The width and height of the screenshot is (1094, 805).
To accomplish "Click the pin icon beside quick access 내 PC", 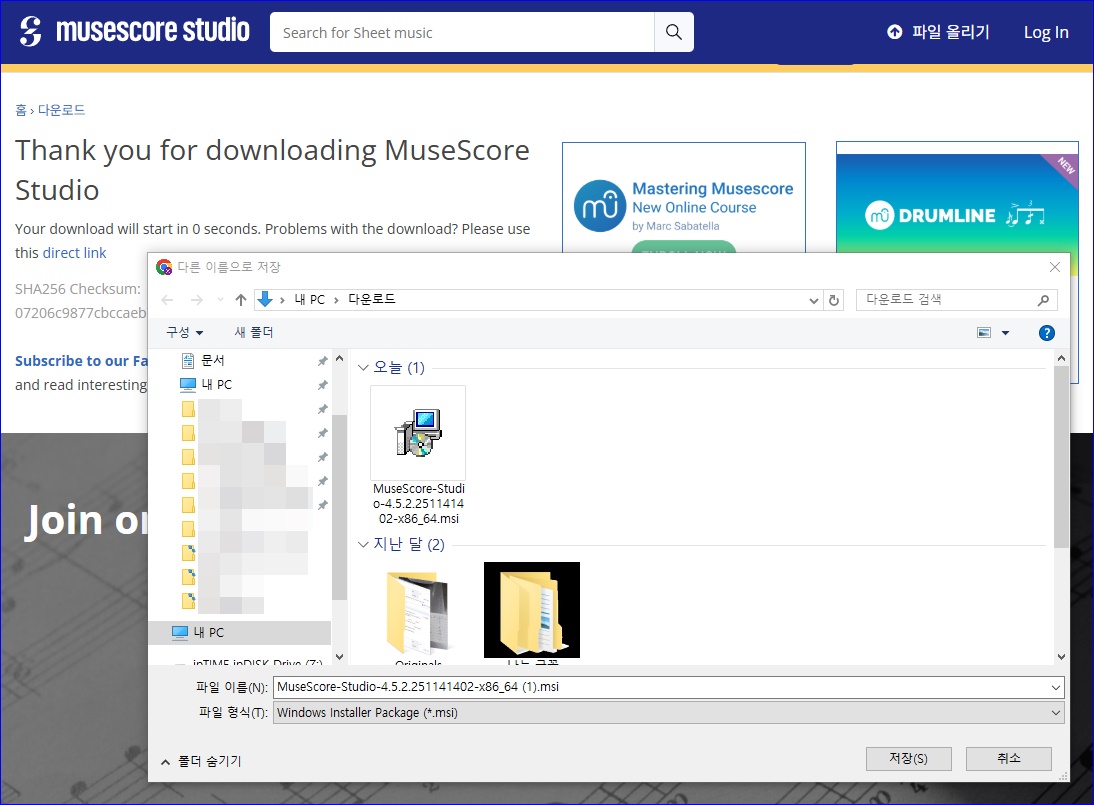I will 322,385.
